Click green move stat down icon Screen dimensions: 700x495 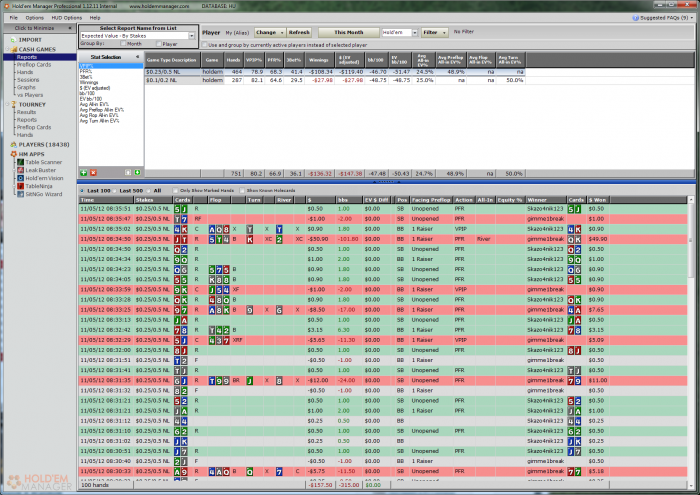point(138,173)
